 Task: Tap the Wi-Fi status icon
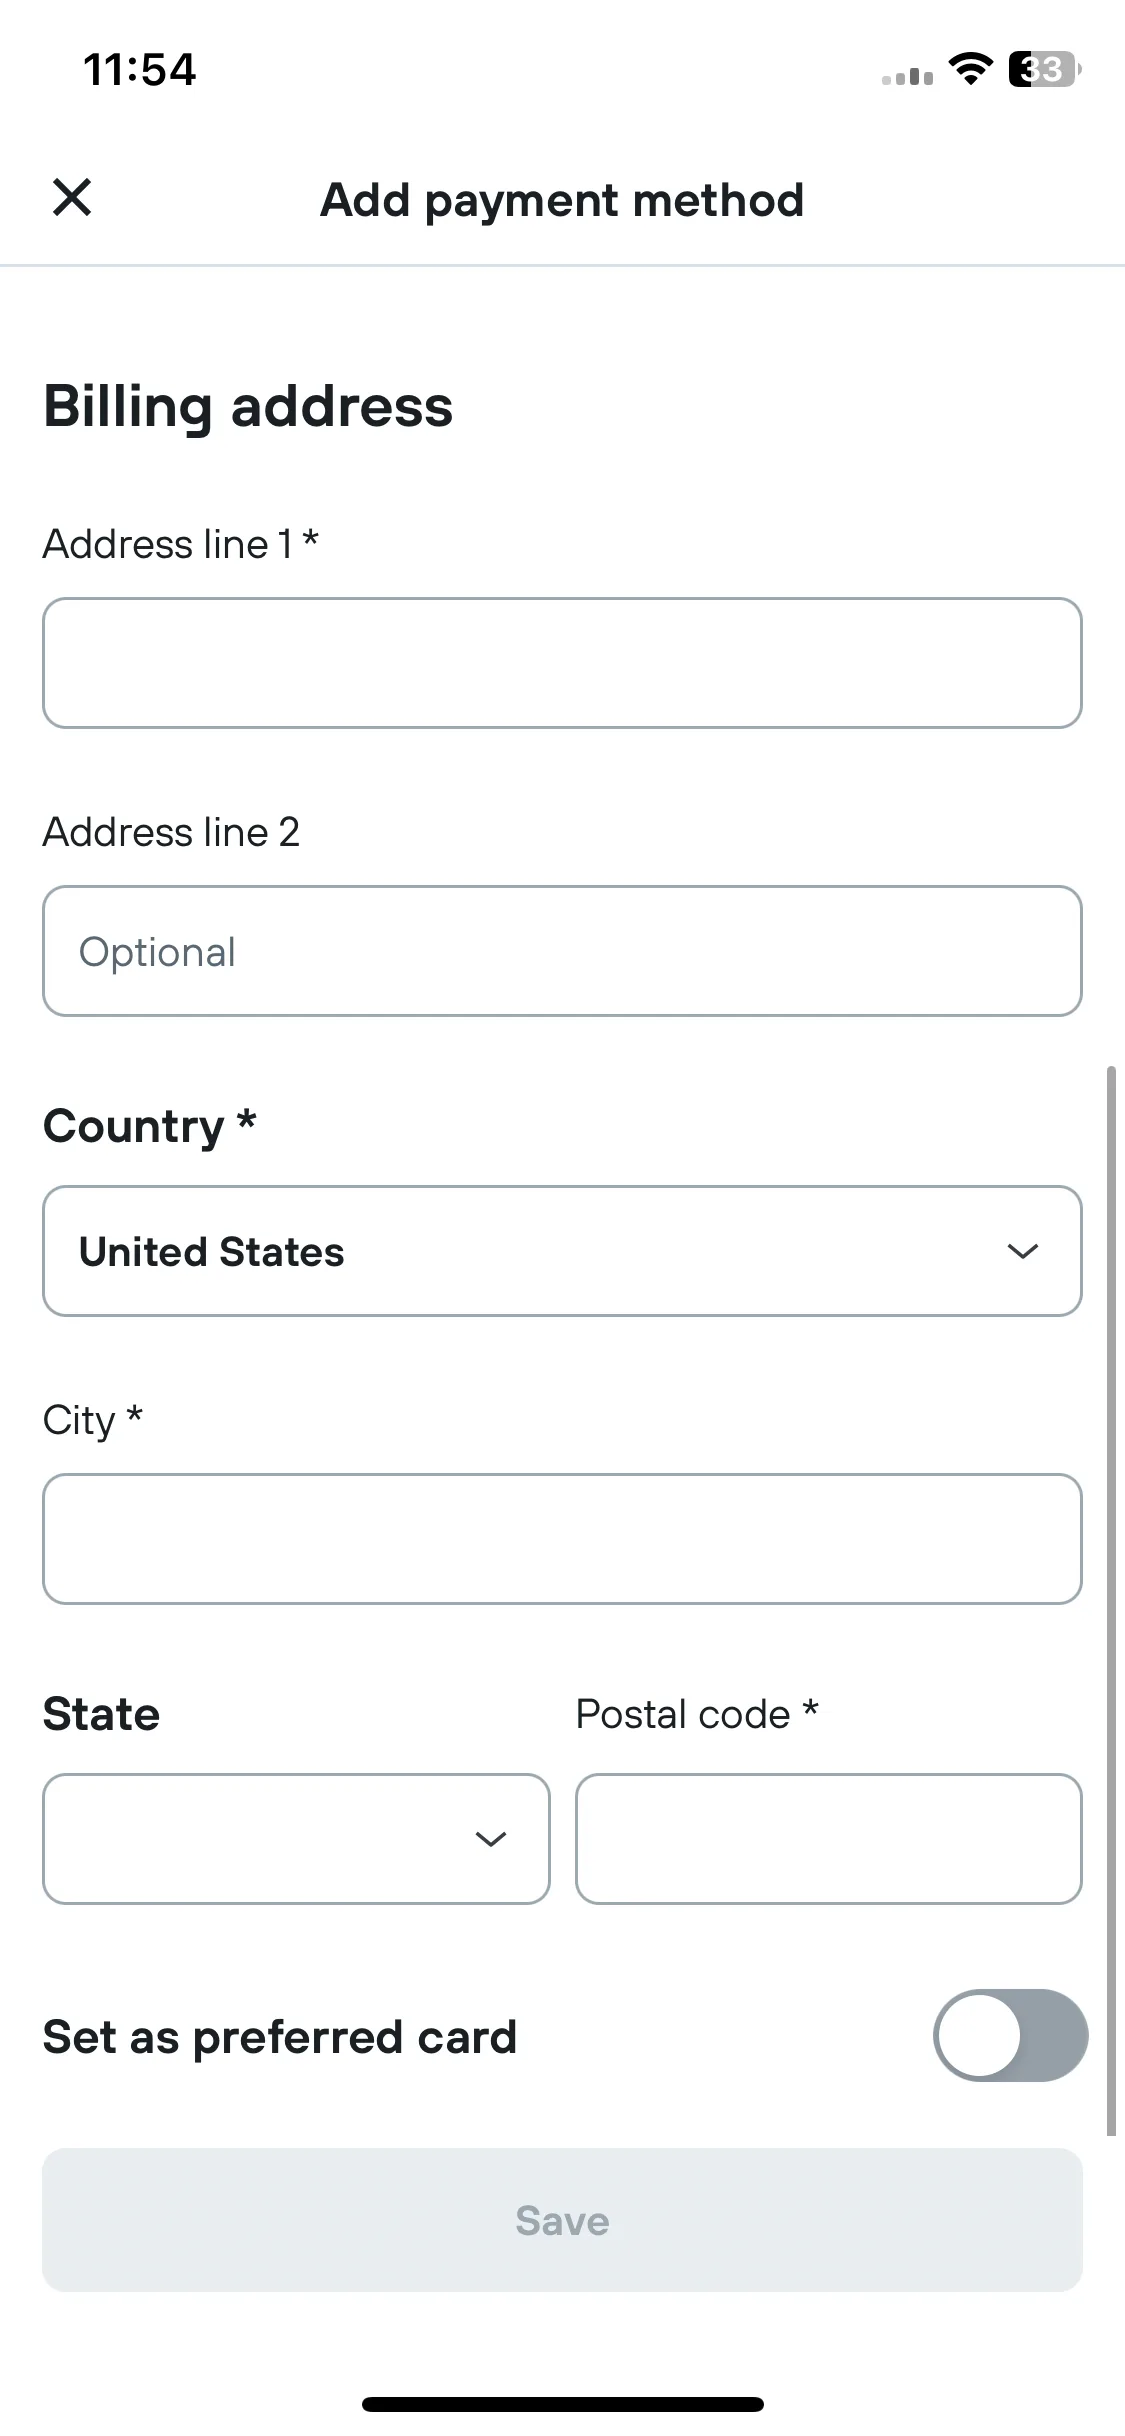pos(970,69)
